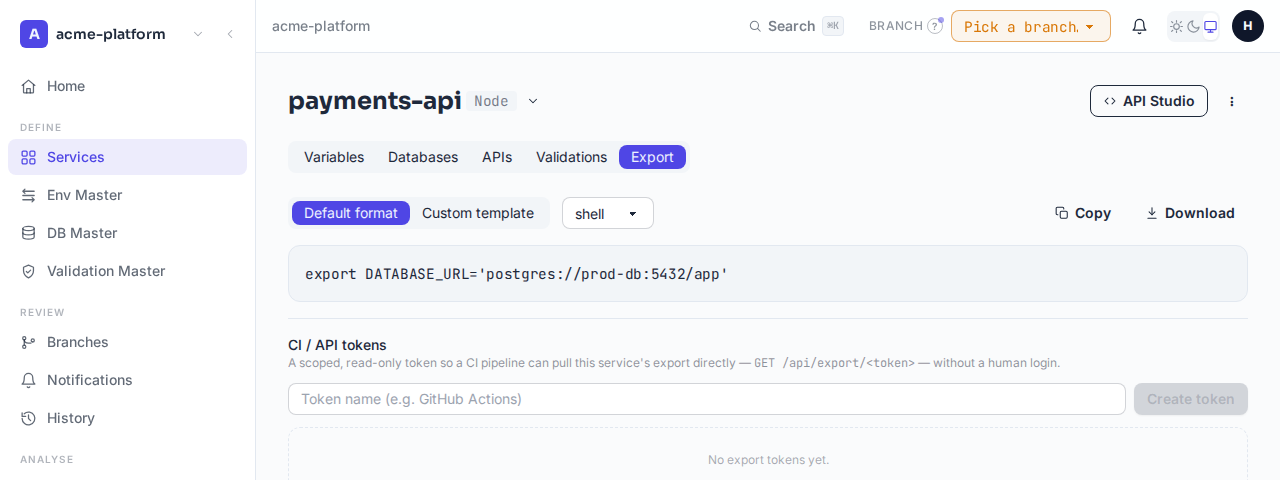The height and width of the screenshot is (480, 1280).
Task: Click the search magnifier icon
Action: coord(755,26)
